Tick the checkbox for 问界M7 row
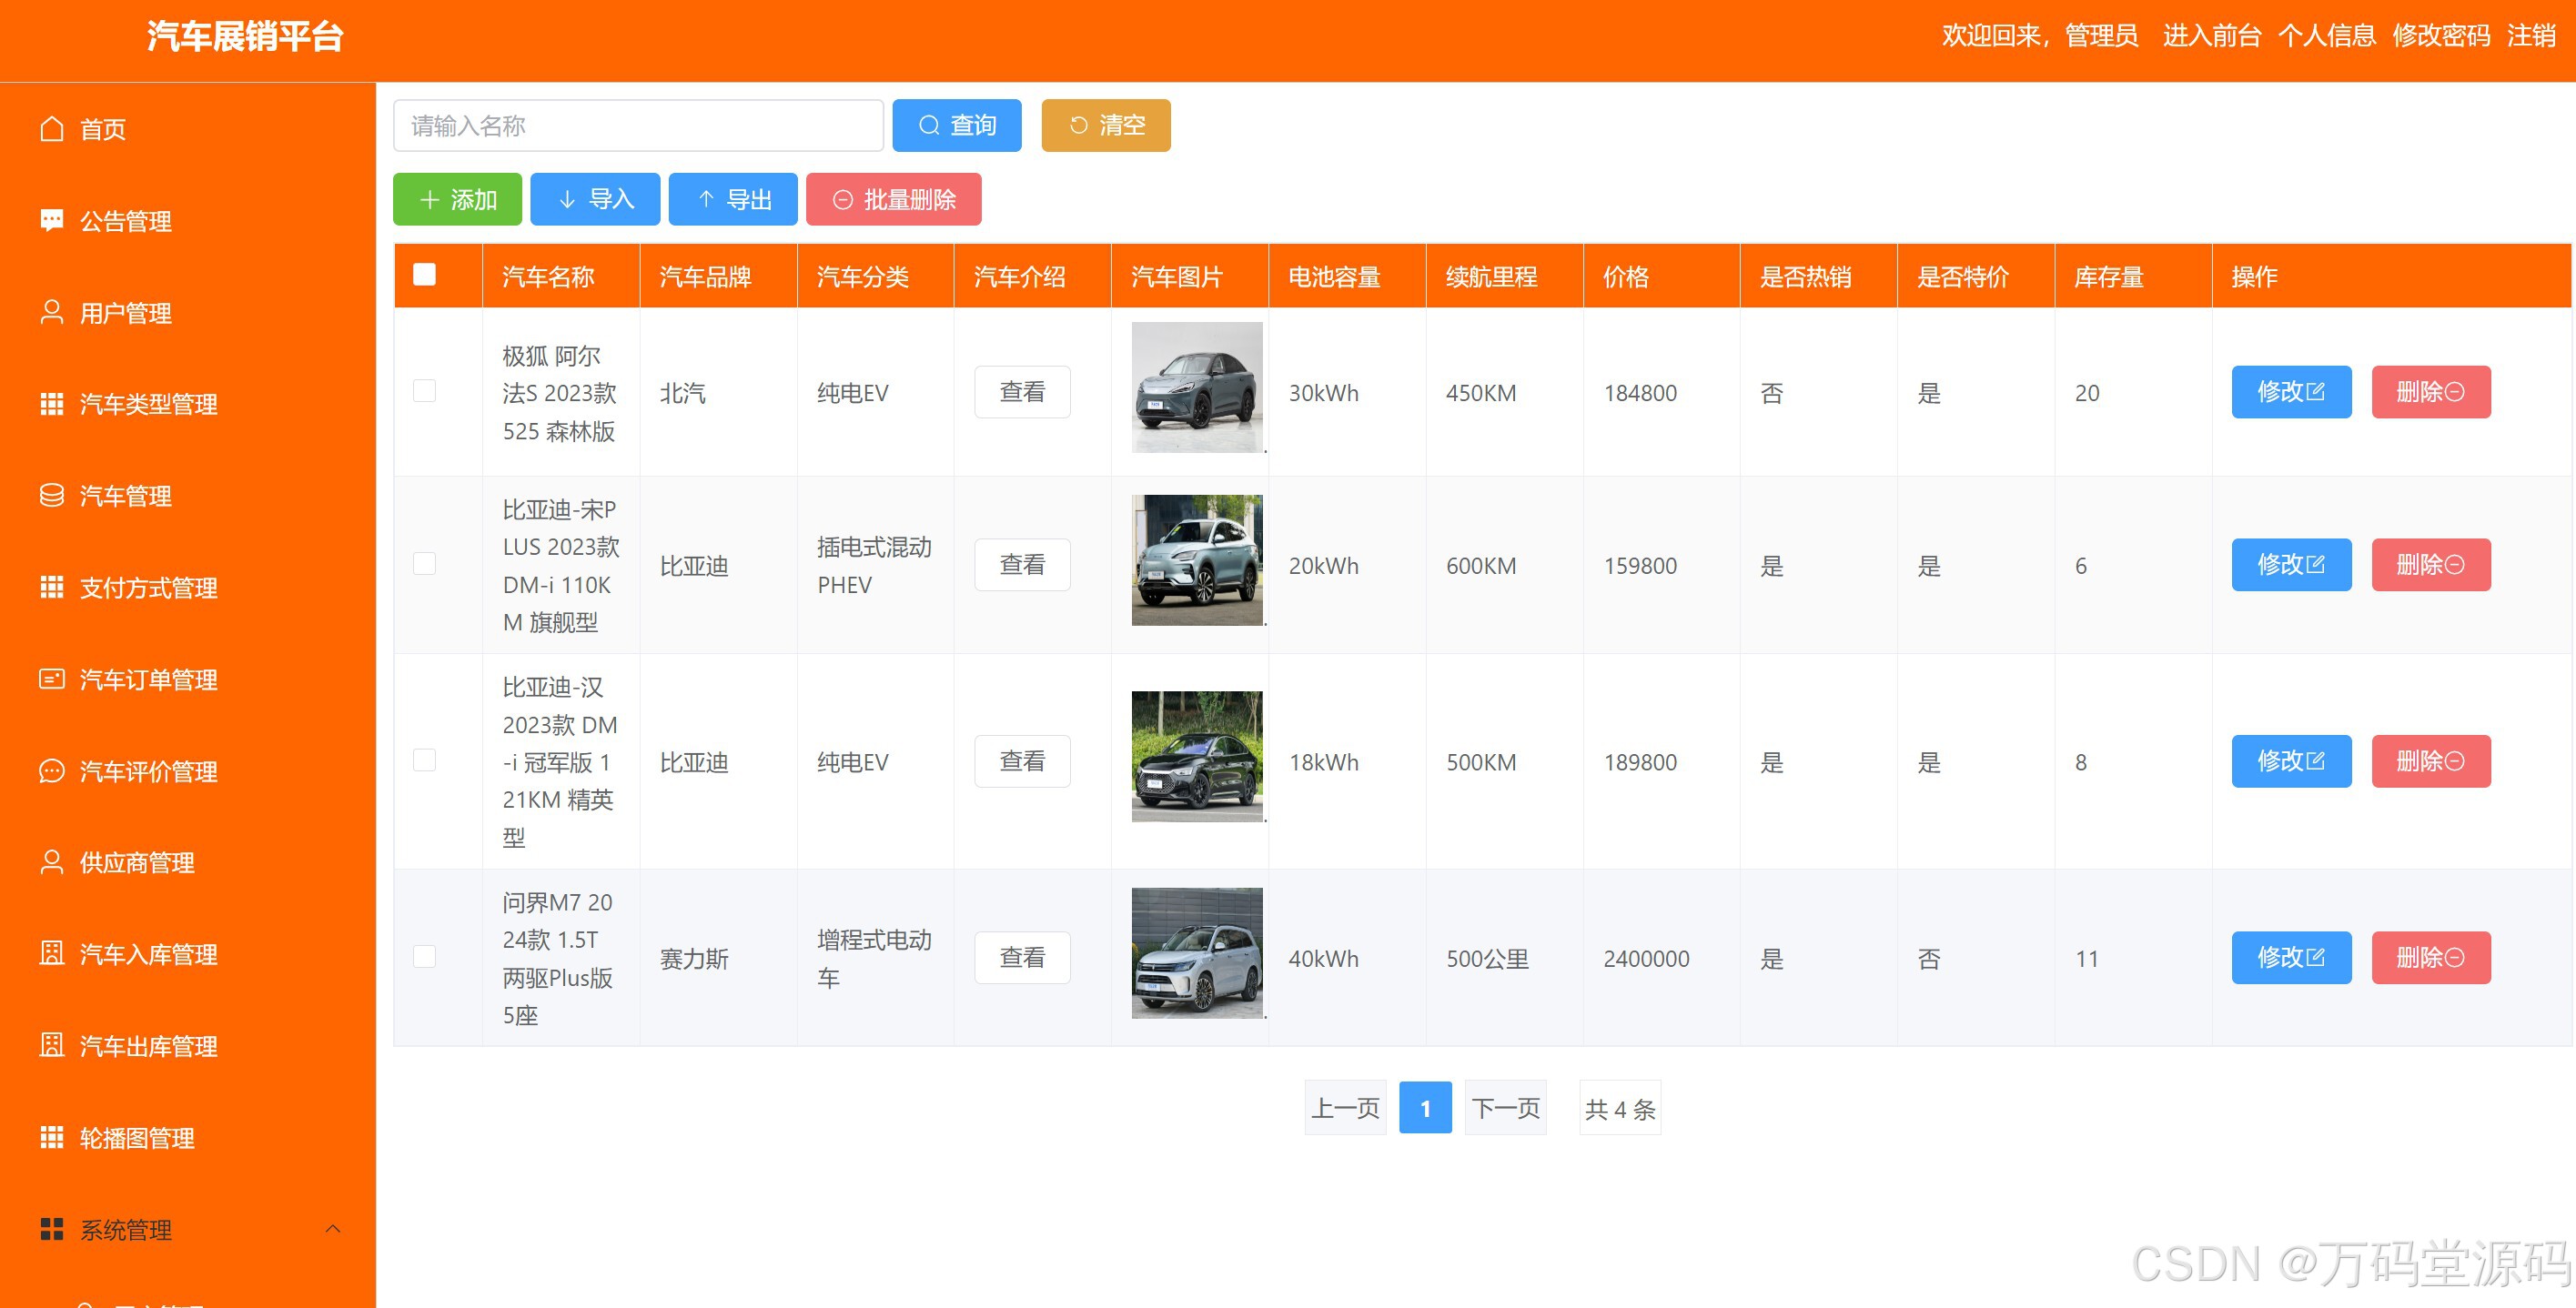This screenshot has width=2576, height=1308. pyautogui.click(x=424, y=957)
